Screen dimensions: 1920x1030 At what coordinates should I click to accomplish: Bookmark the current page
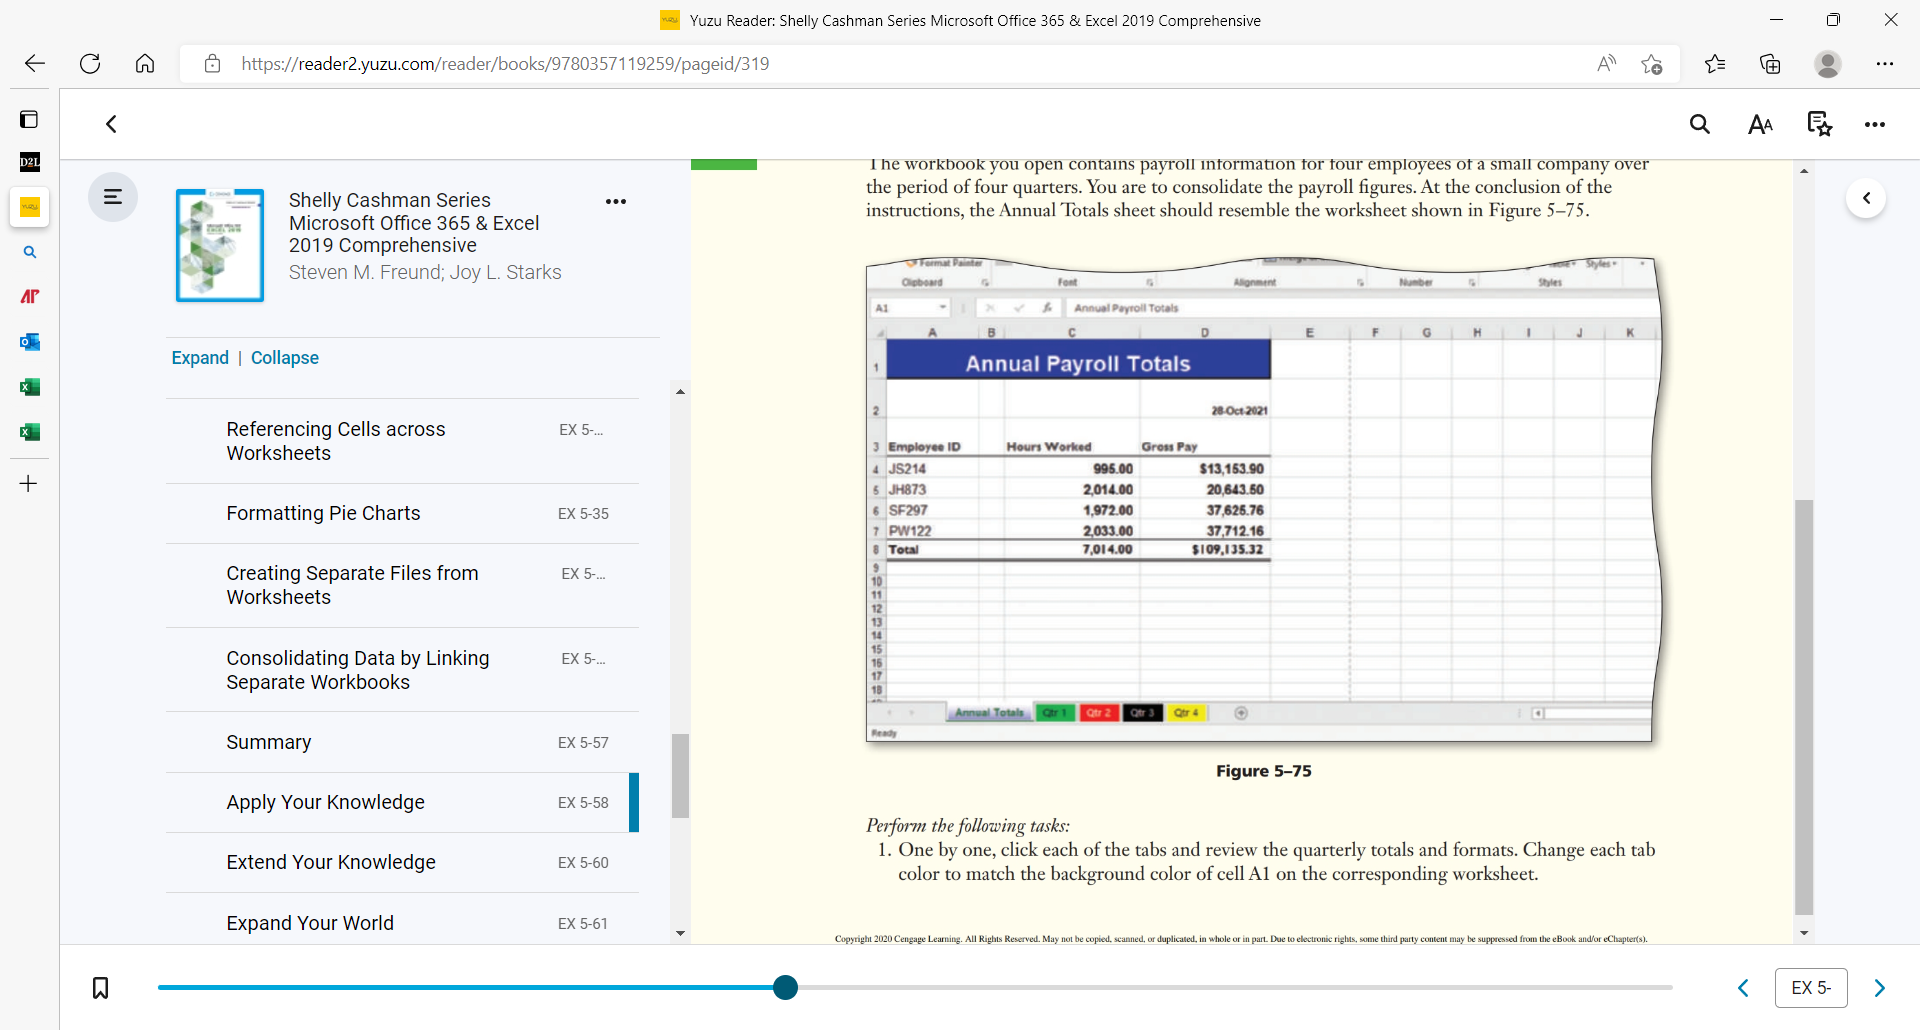click(x=101, y=988)
